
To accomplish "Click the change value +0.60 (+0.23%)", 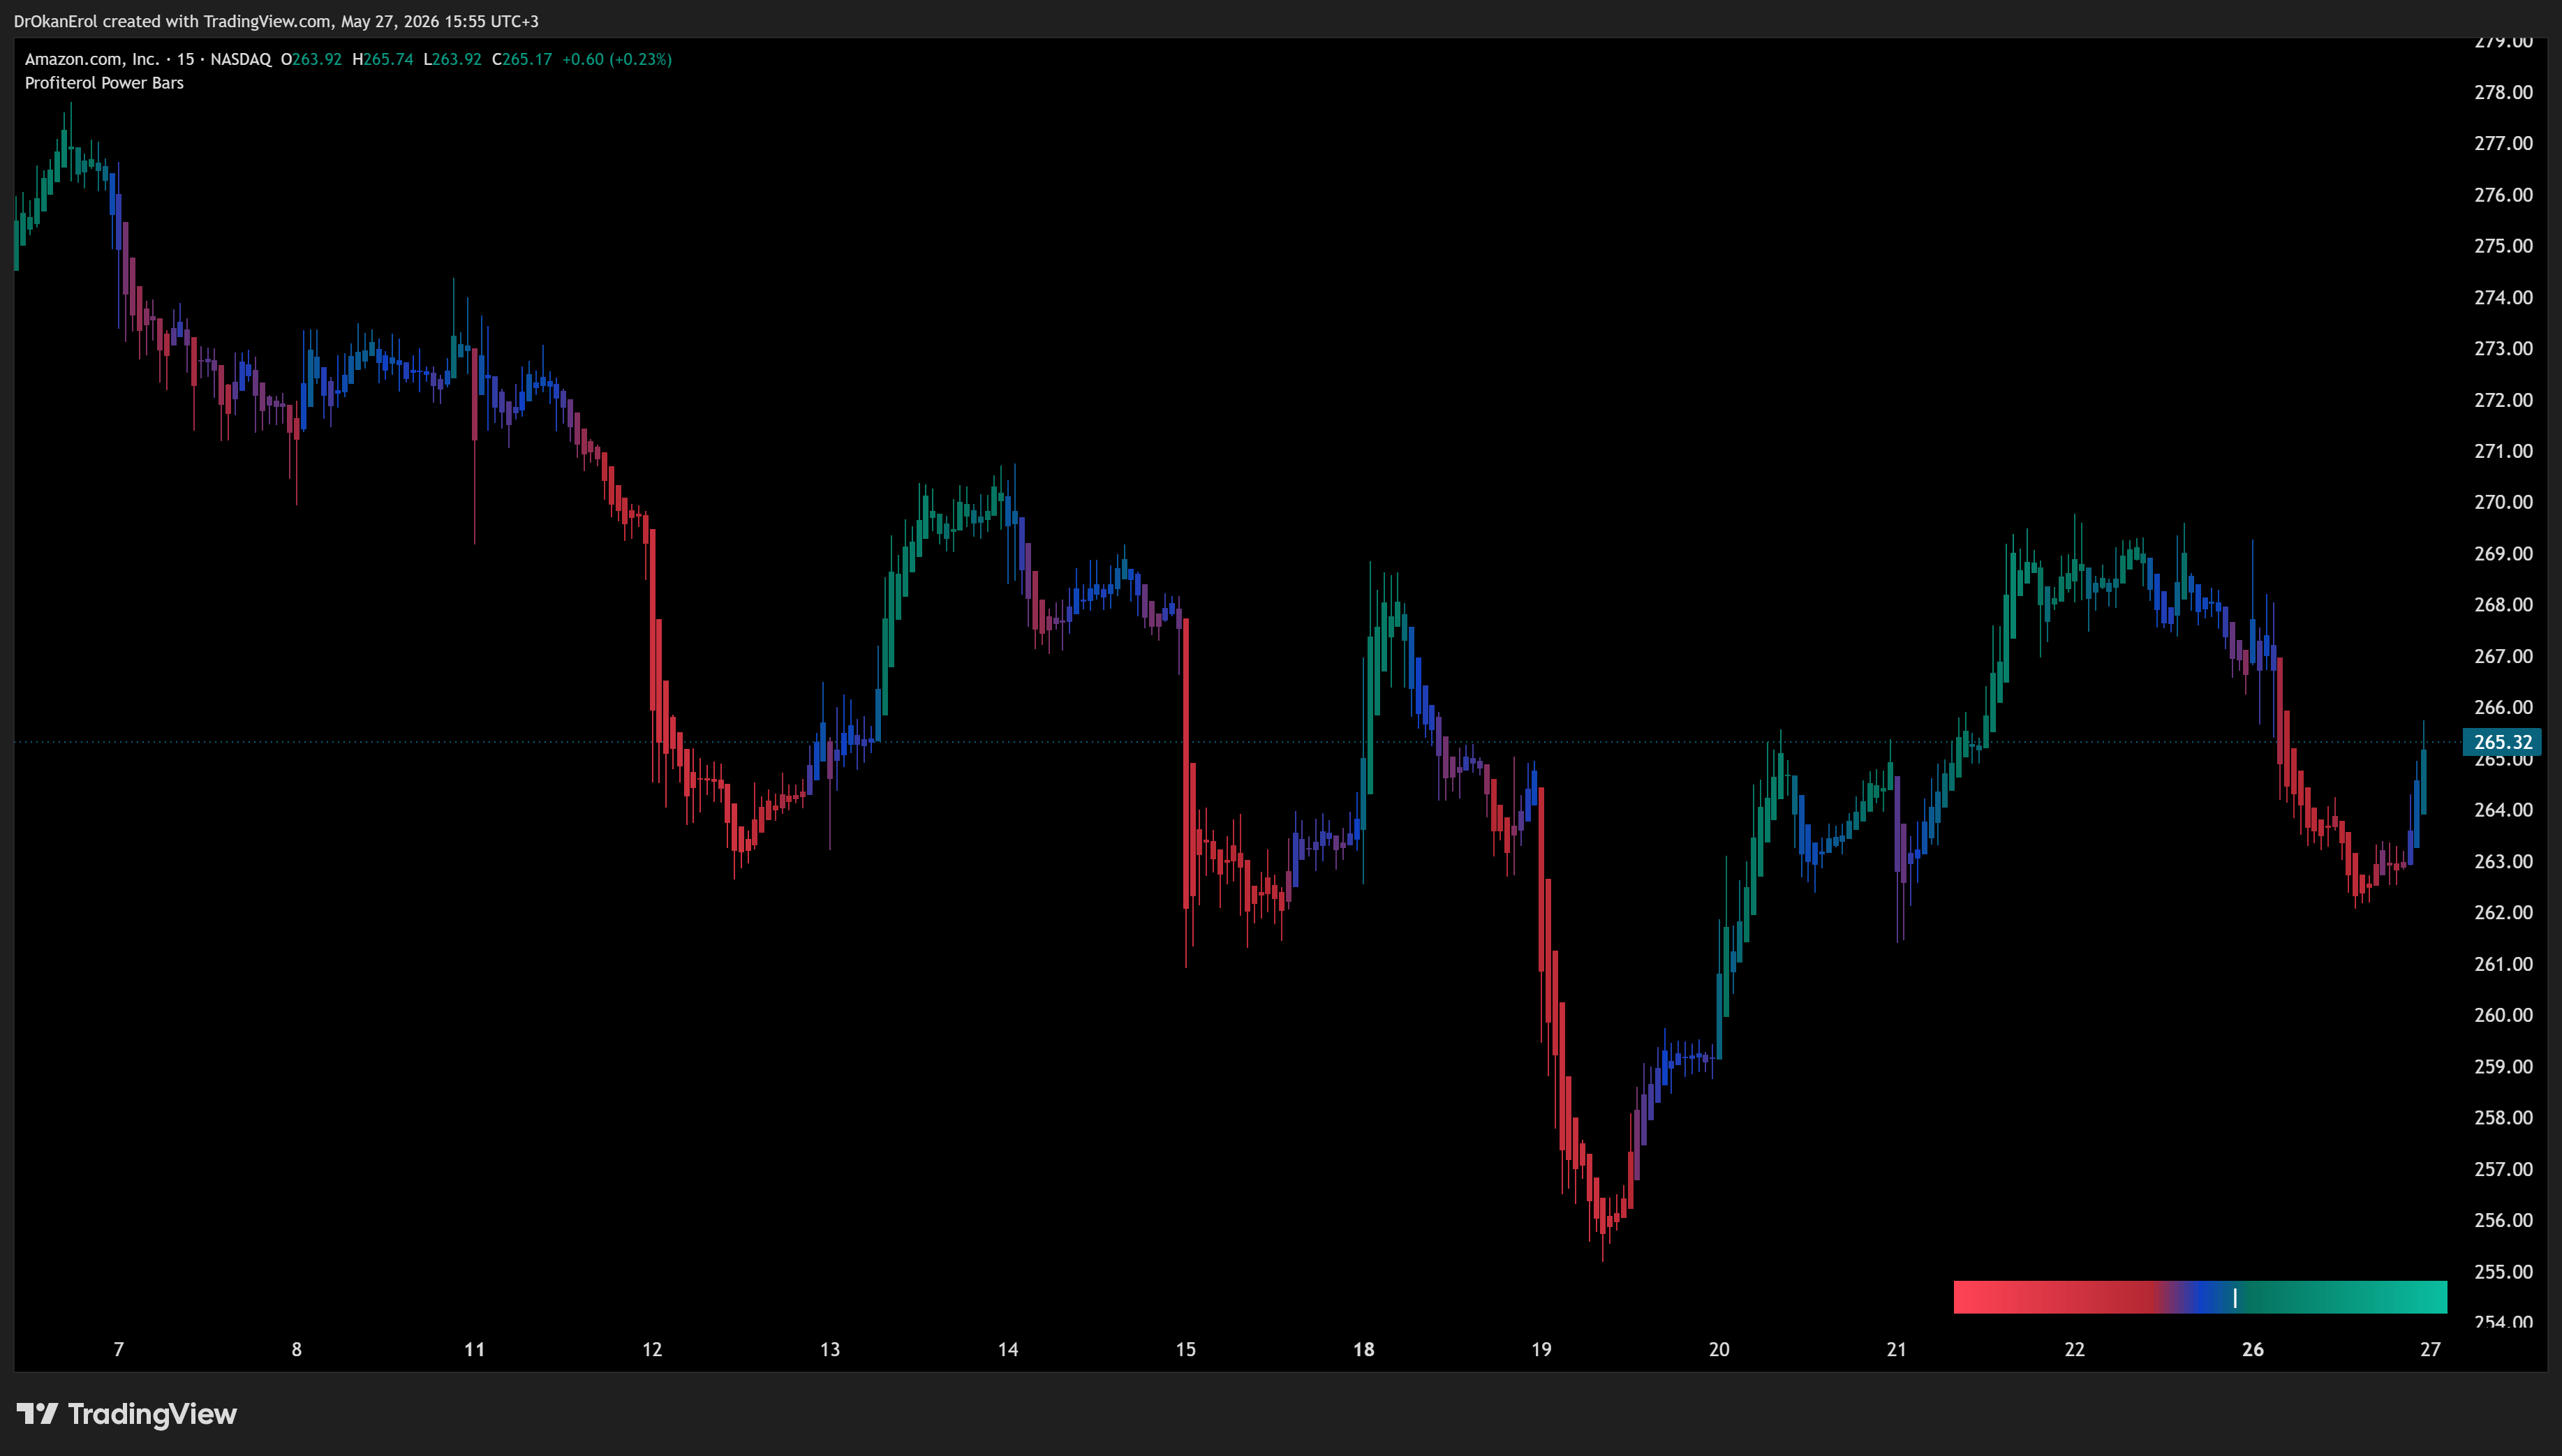I will [x=617, y=59].
